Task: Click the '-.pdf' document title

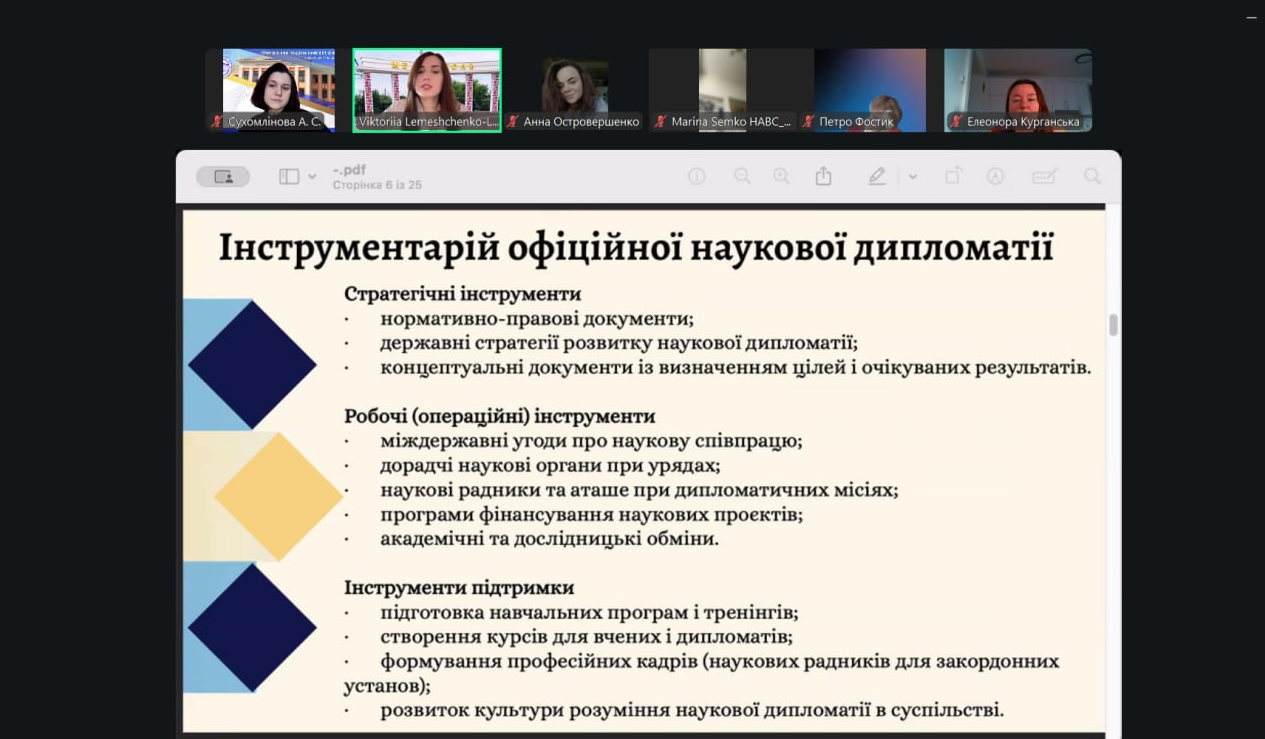Action: 349,170
